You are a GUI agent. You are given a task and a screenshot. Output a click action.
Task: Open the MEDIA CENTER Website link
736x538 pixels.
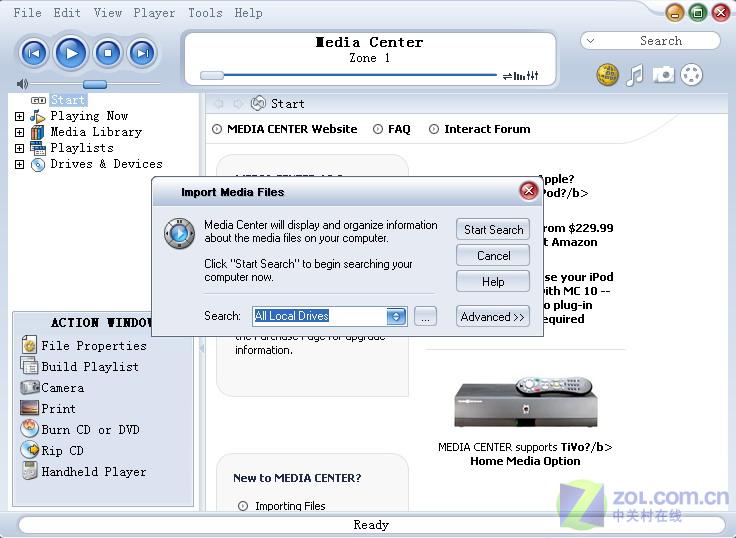point(292,129)
